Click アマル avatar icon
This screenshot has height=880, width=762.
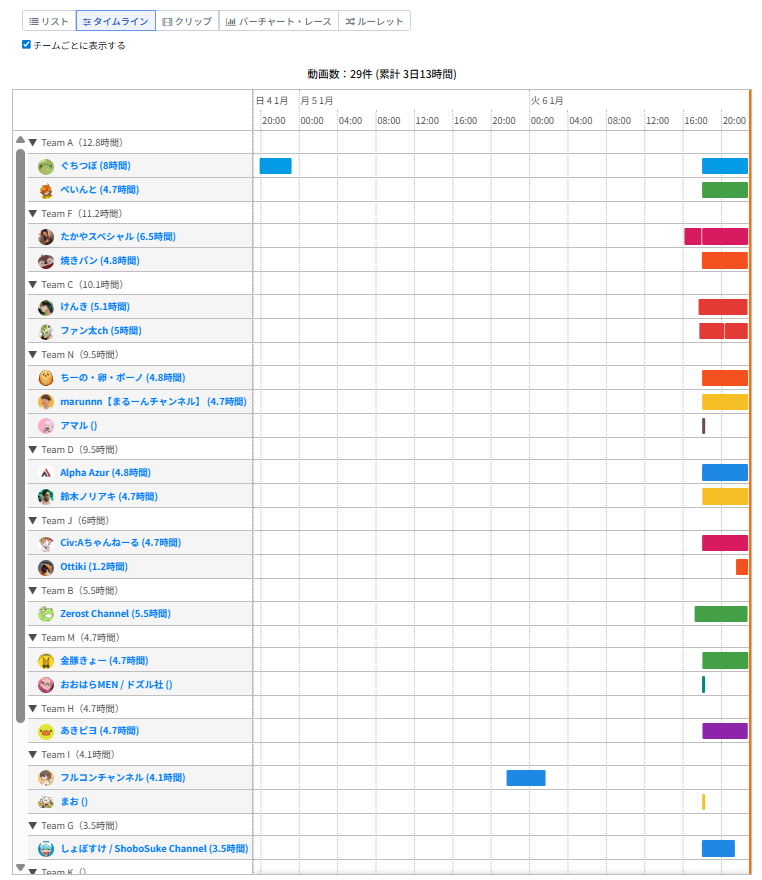tap(46, 426)
